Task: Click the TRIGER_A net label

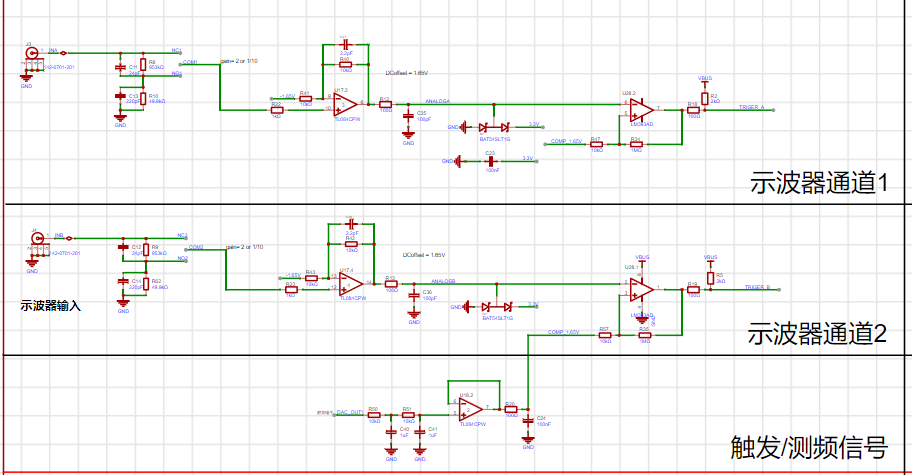Action: (x=751, y=107)
